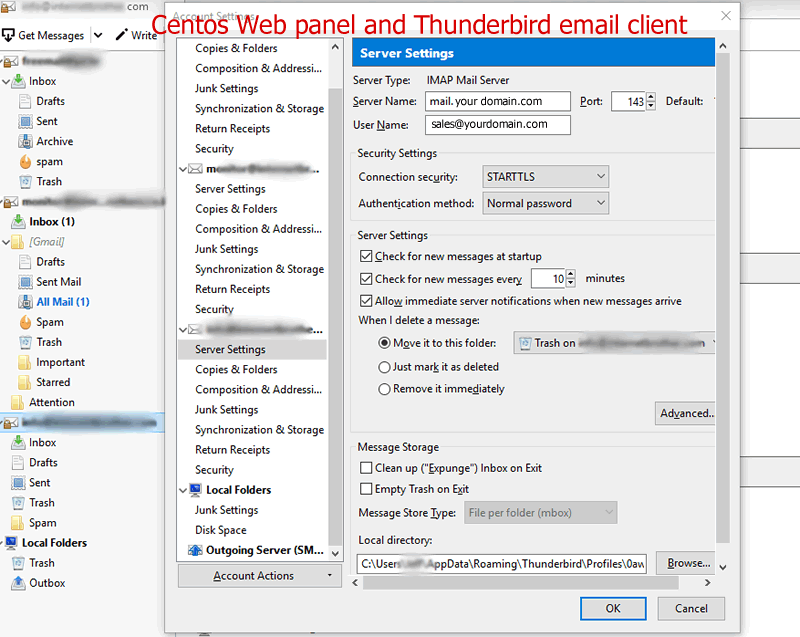Start a new email with the Write pencil icon
800x637 pixels.
tap(120, 34)
